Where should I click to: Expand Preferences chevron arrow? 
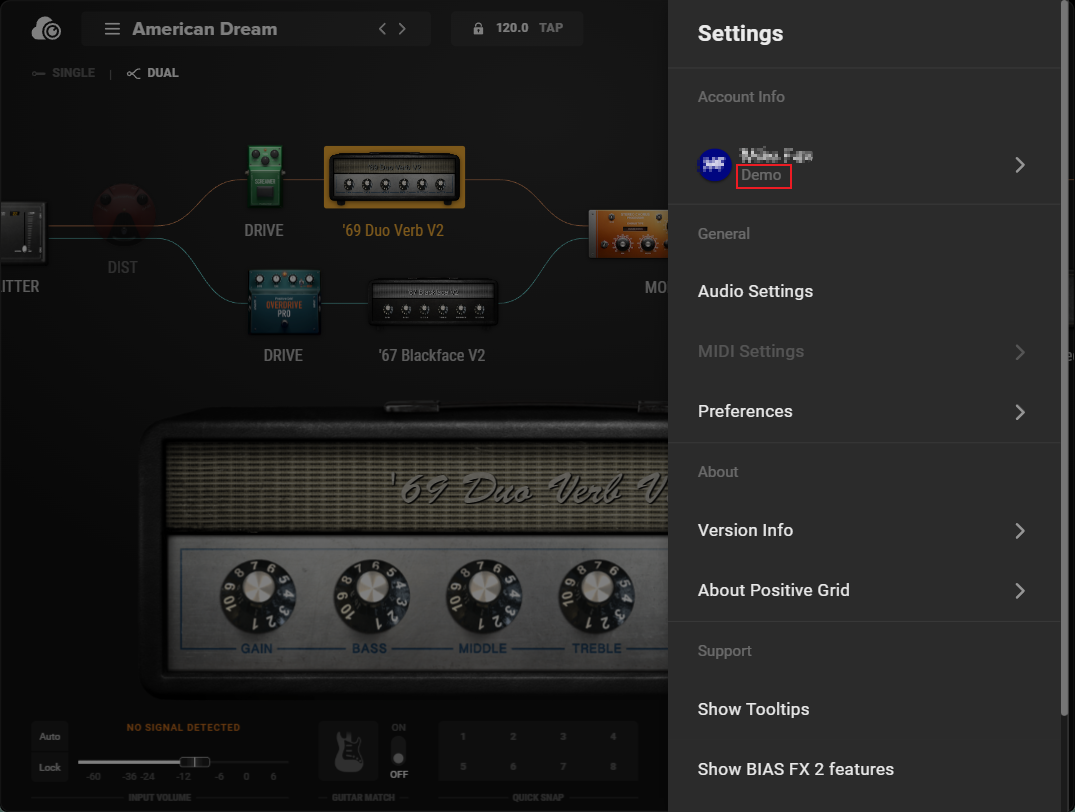pyautogui.click(x=1019, y=411)
